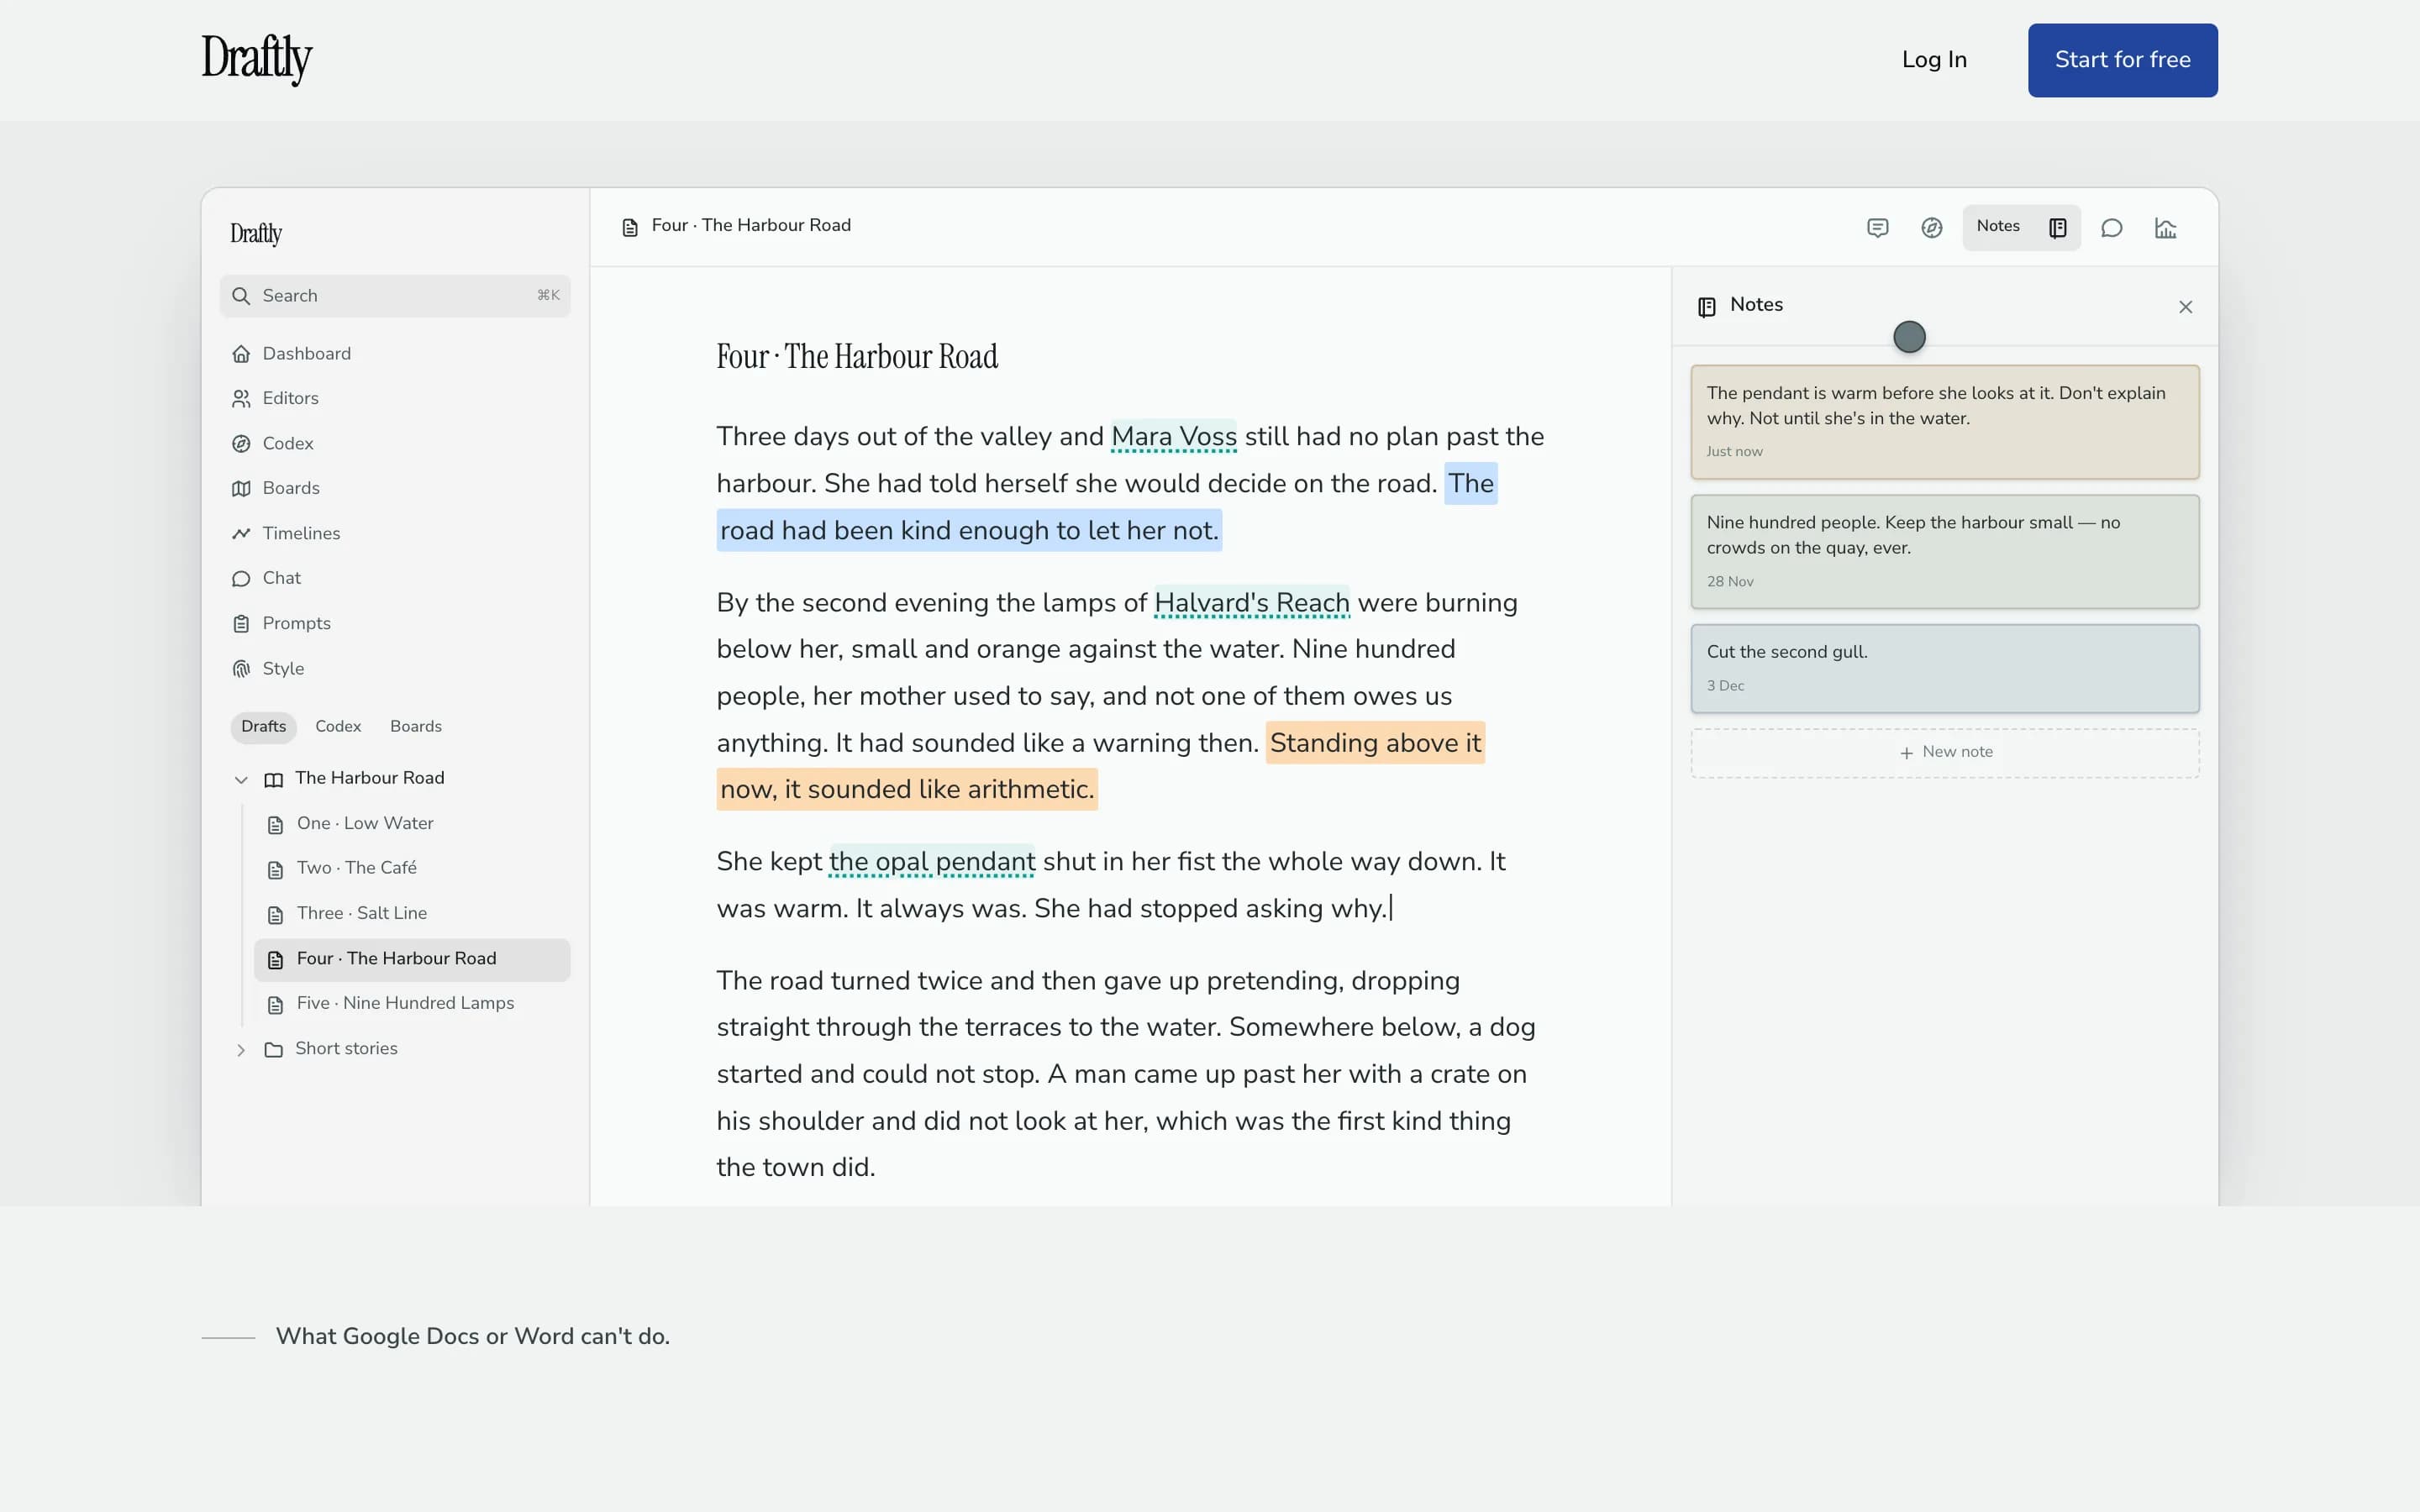Click the Draftly logo in page header
Viewport: 2420px width, 1512px height.
click(x=257, y=59)
